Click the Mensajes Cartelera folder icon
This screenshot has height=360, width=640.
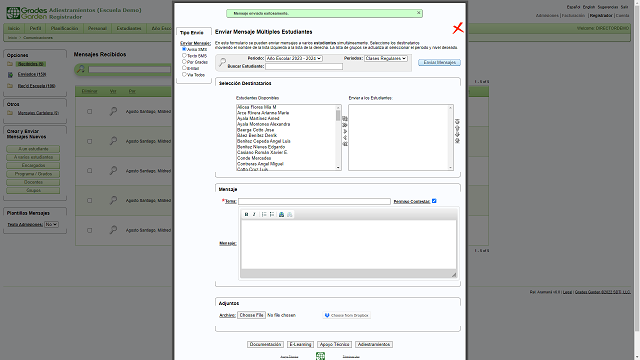(x=10, y=113)
